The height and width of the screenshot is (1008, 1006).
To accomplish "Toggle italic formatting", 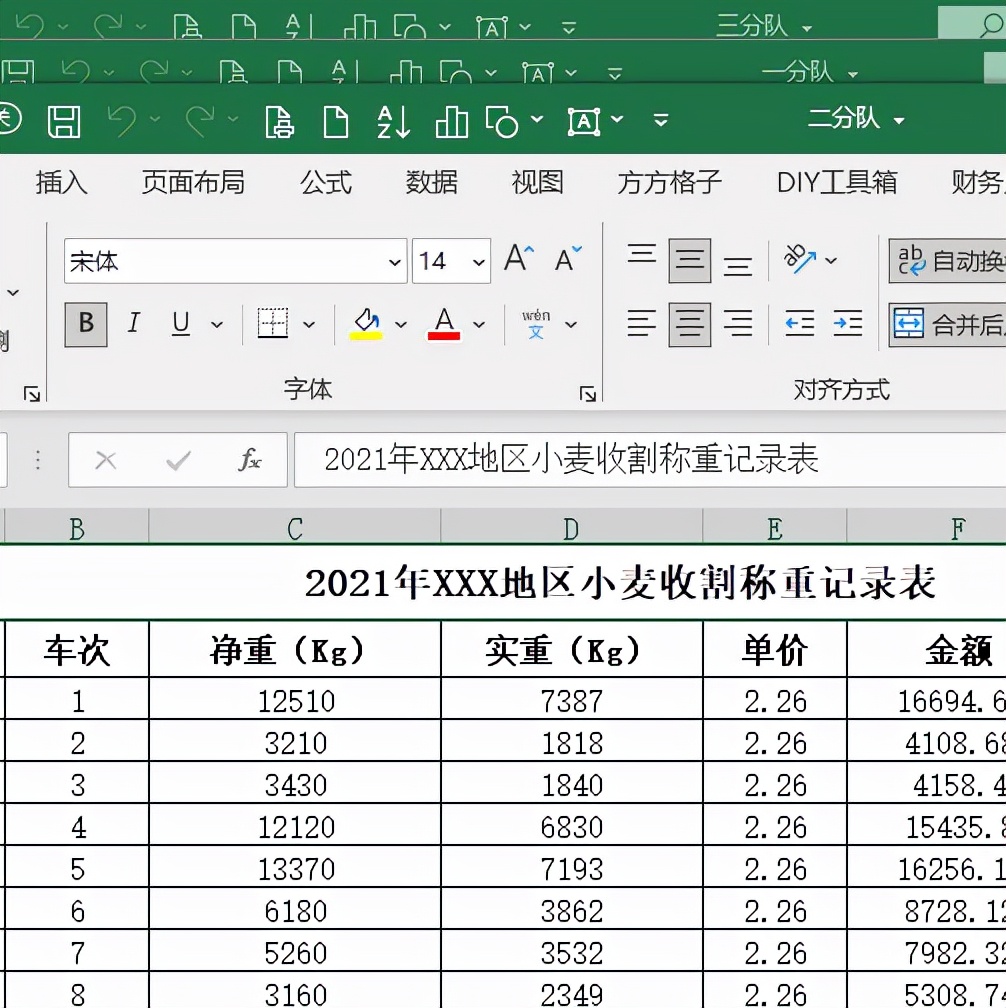I will tap(133, 325).
